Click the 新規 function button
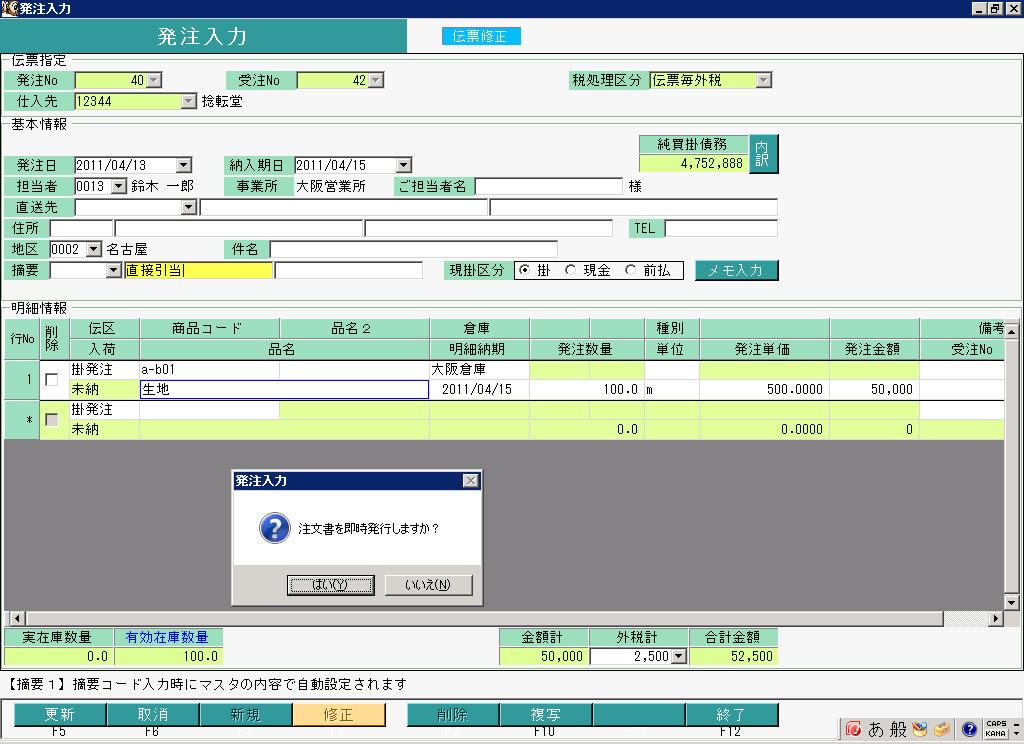Screen dimensions: 1024x744 pyautogui.click(x=245, y=715)
